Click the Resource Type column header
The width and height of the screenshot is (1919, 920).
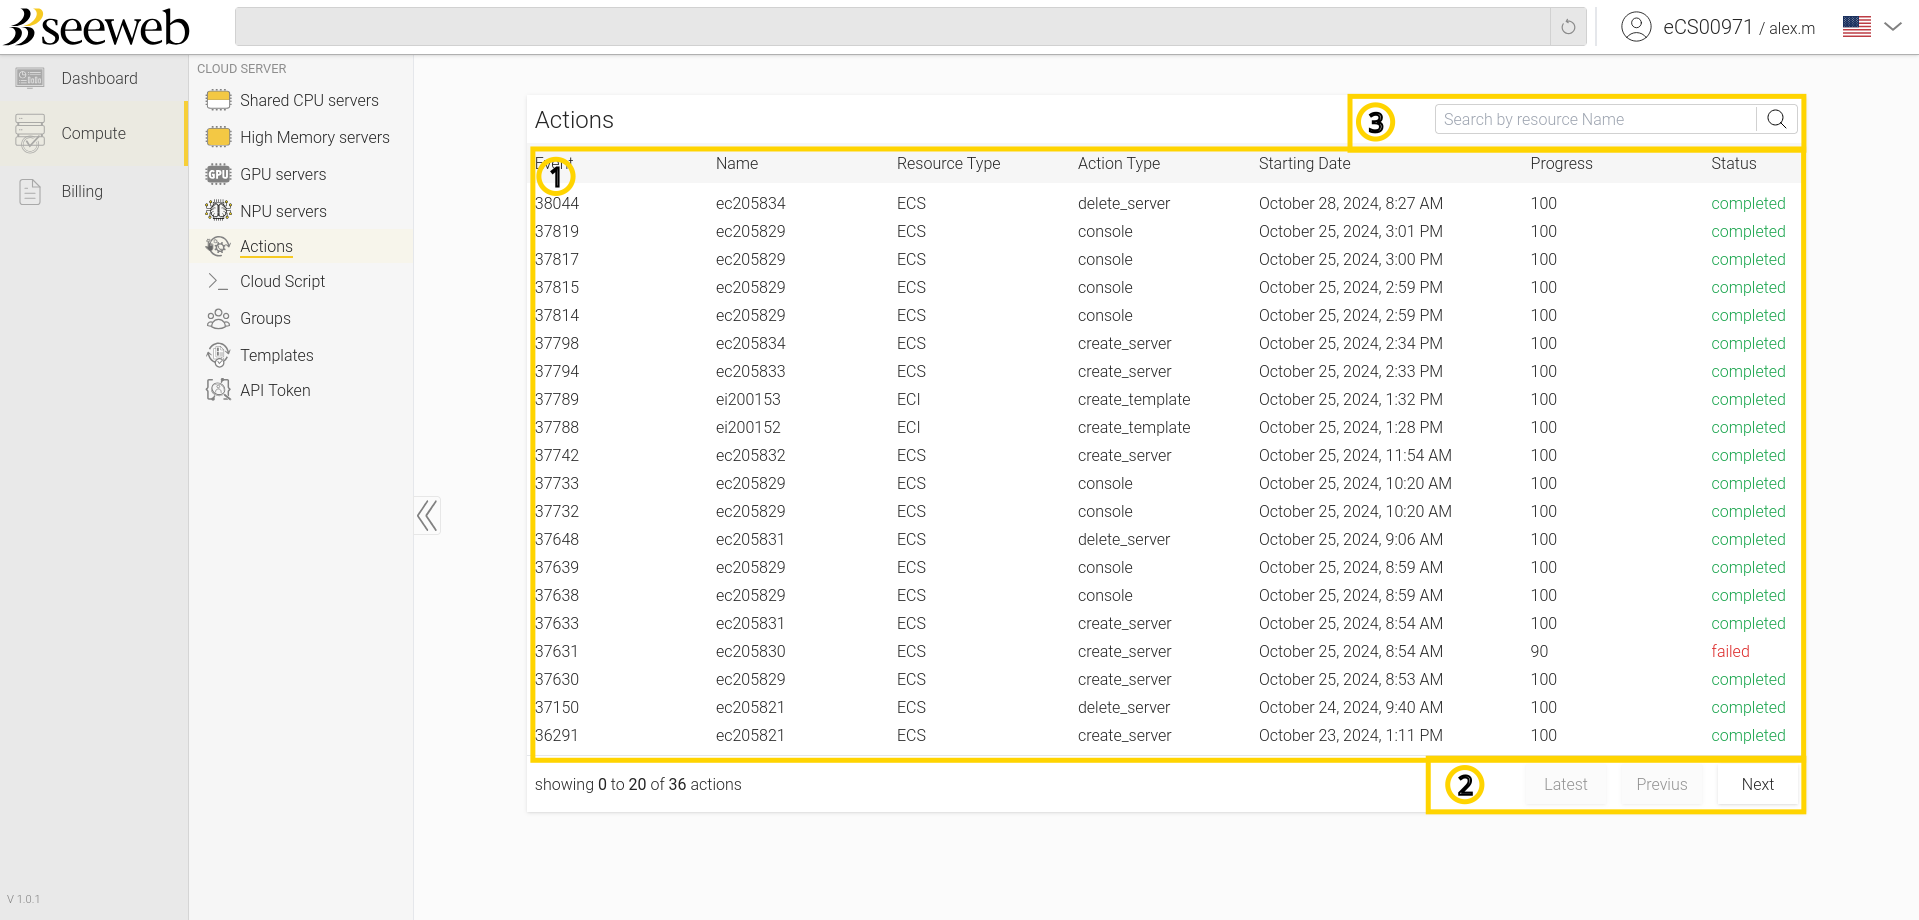click(x=948, y=163)
